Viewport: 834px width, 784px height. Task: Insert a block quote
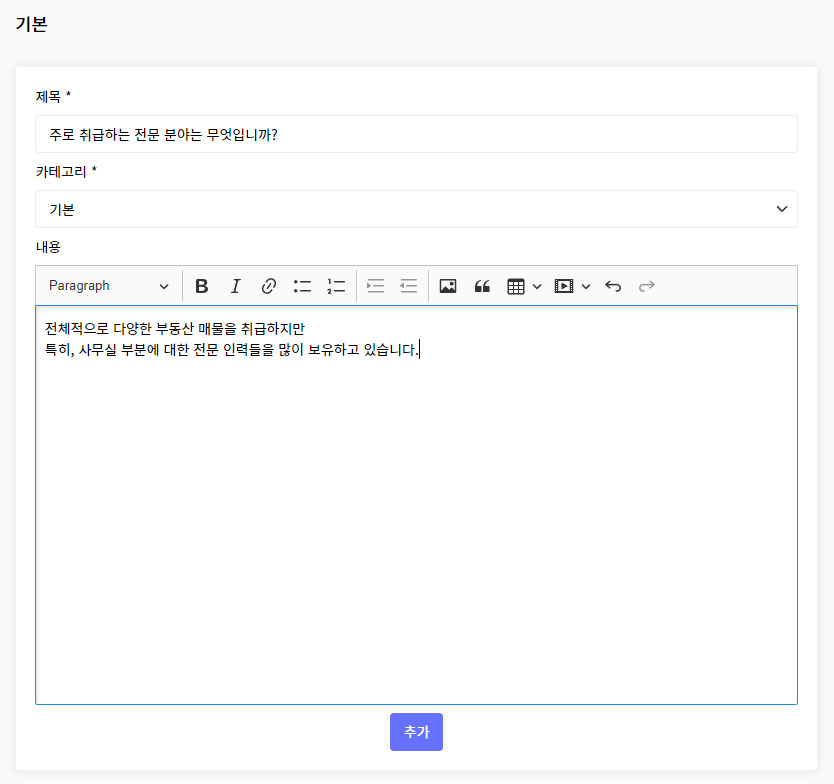point(482,286)
